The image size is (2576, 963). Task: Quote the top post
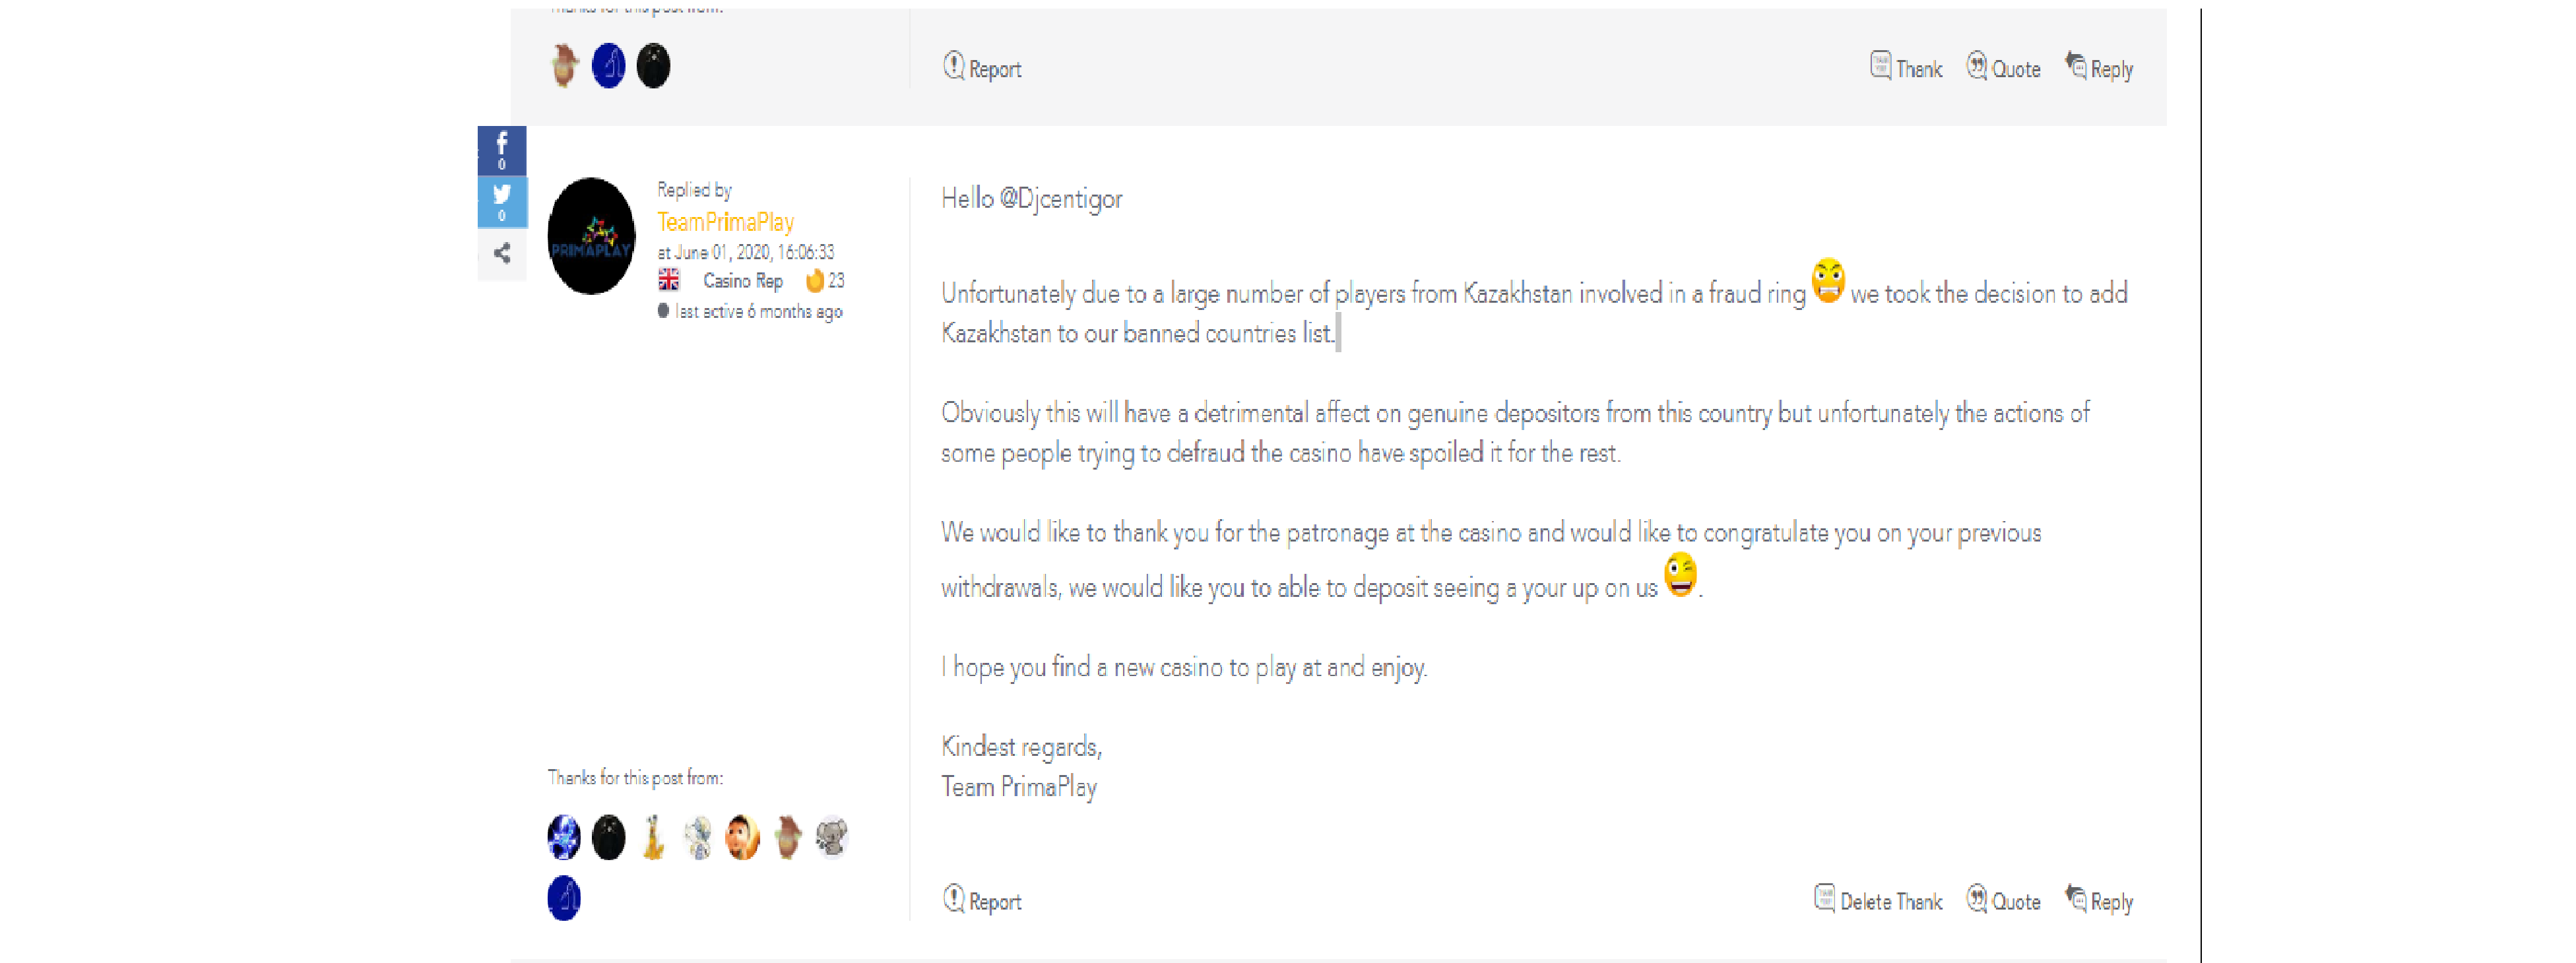2003,68
